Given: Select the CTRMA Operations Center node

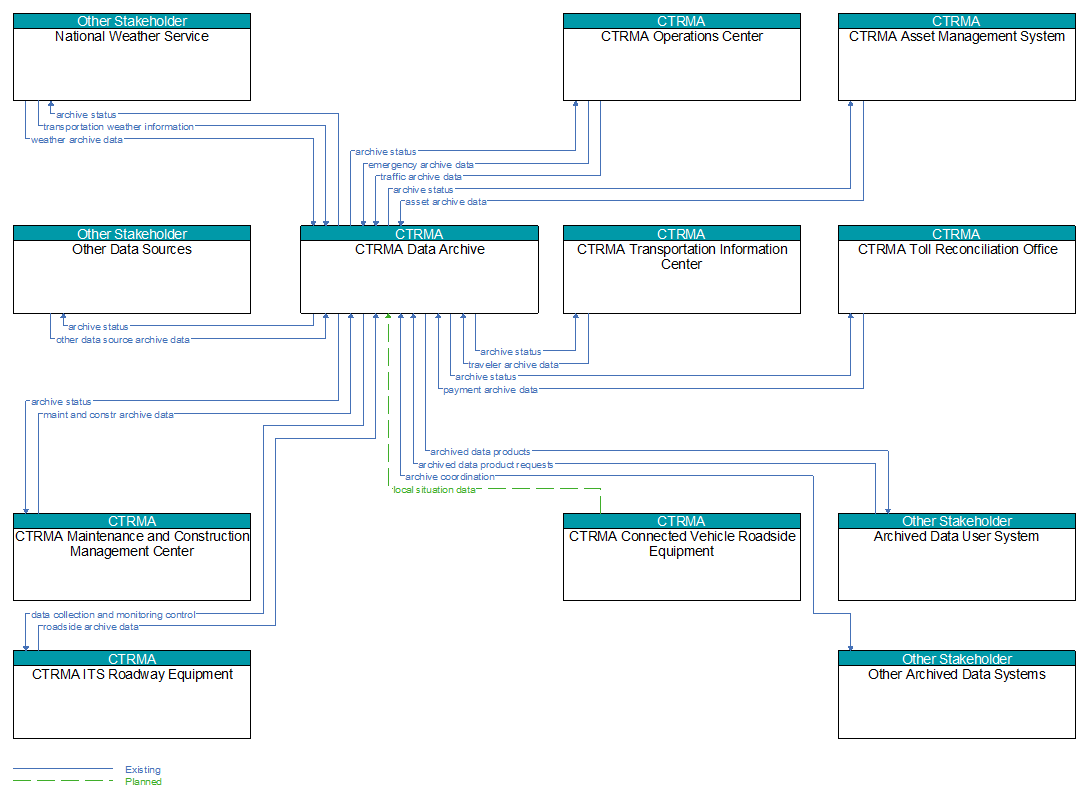Looking at the screenshot, I should point(682,57).
